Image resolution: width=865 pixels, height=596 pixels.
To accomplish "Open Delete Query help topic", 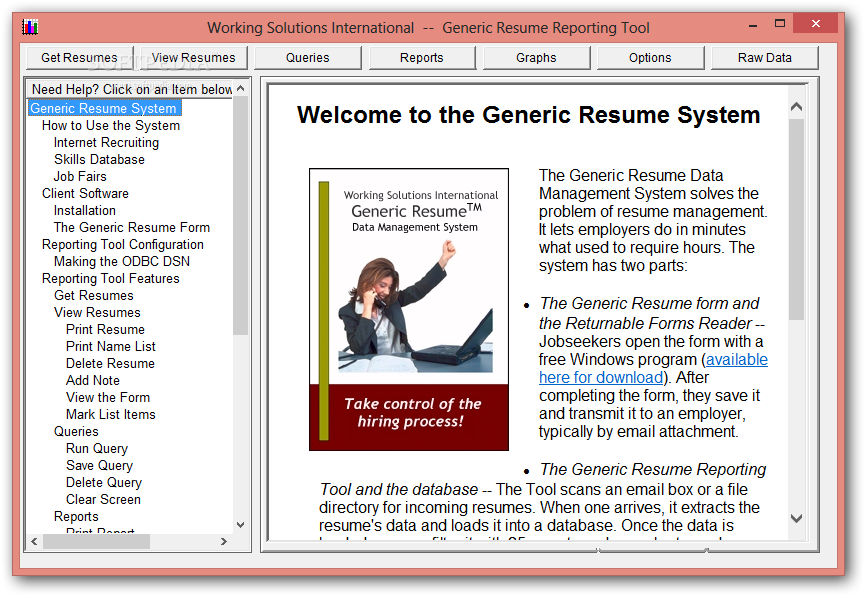I will pos(104,483).
